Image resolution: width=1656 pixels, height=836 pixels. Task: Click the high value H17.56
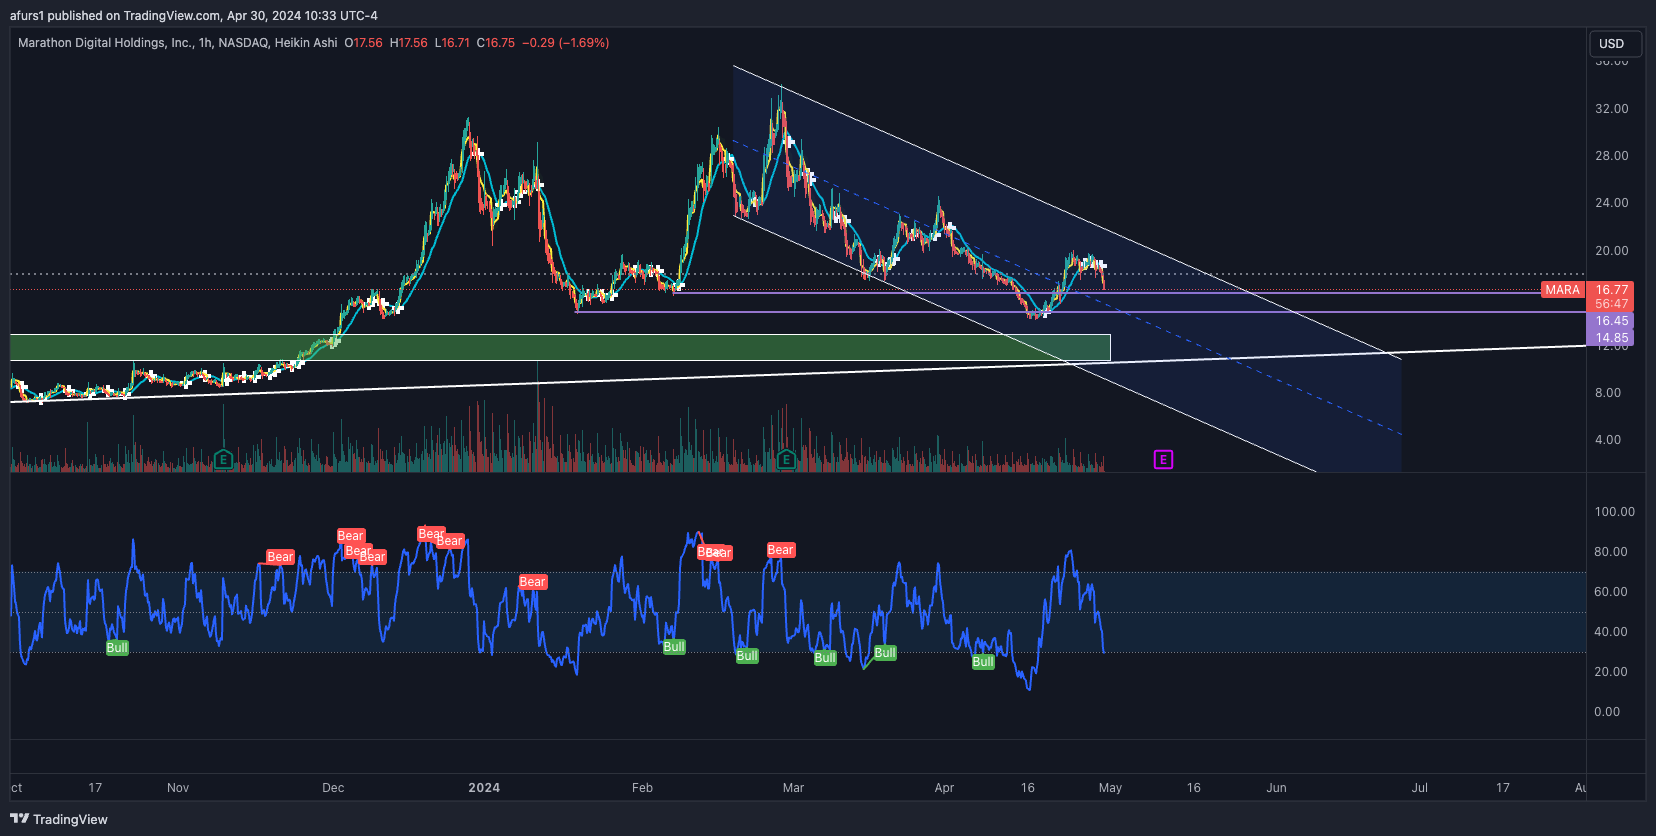408,43
